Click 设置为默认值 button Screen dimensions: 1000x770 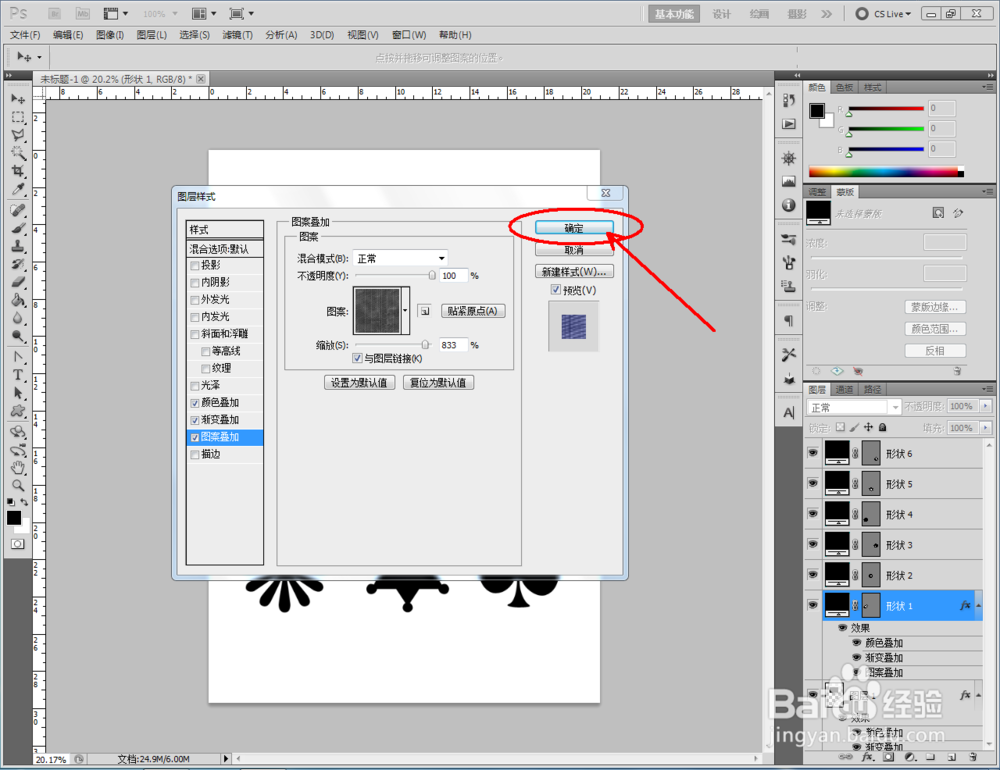click(359, 382)
